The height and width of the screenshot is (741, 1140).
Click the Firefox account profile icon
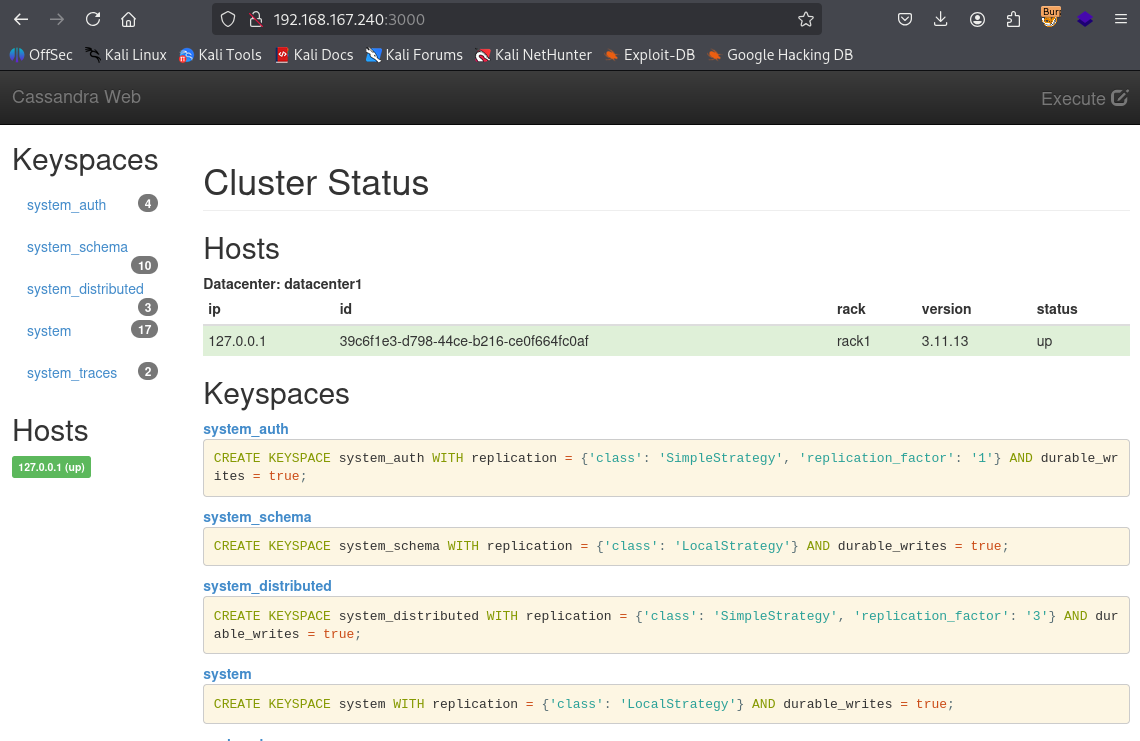pyautogui.click(x=977, y=19)
